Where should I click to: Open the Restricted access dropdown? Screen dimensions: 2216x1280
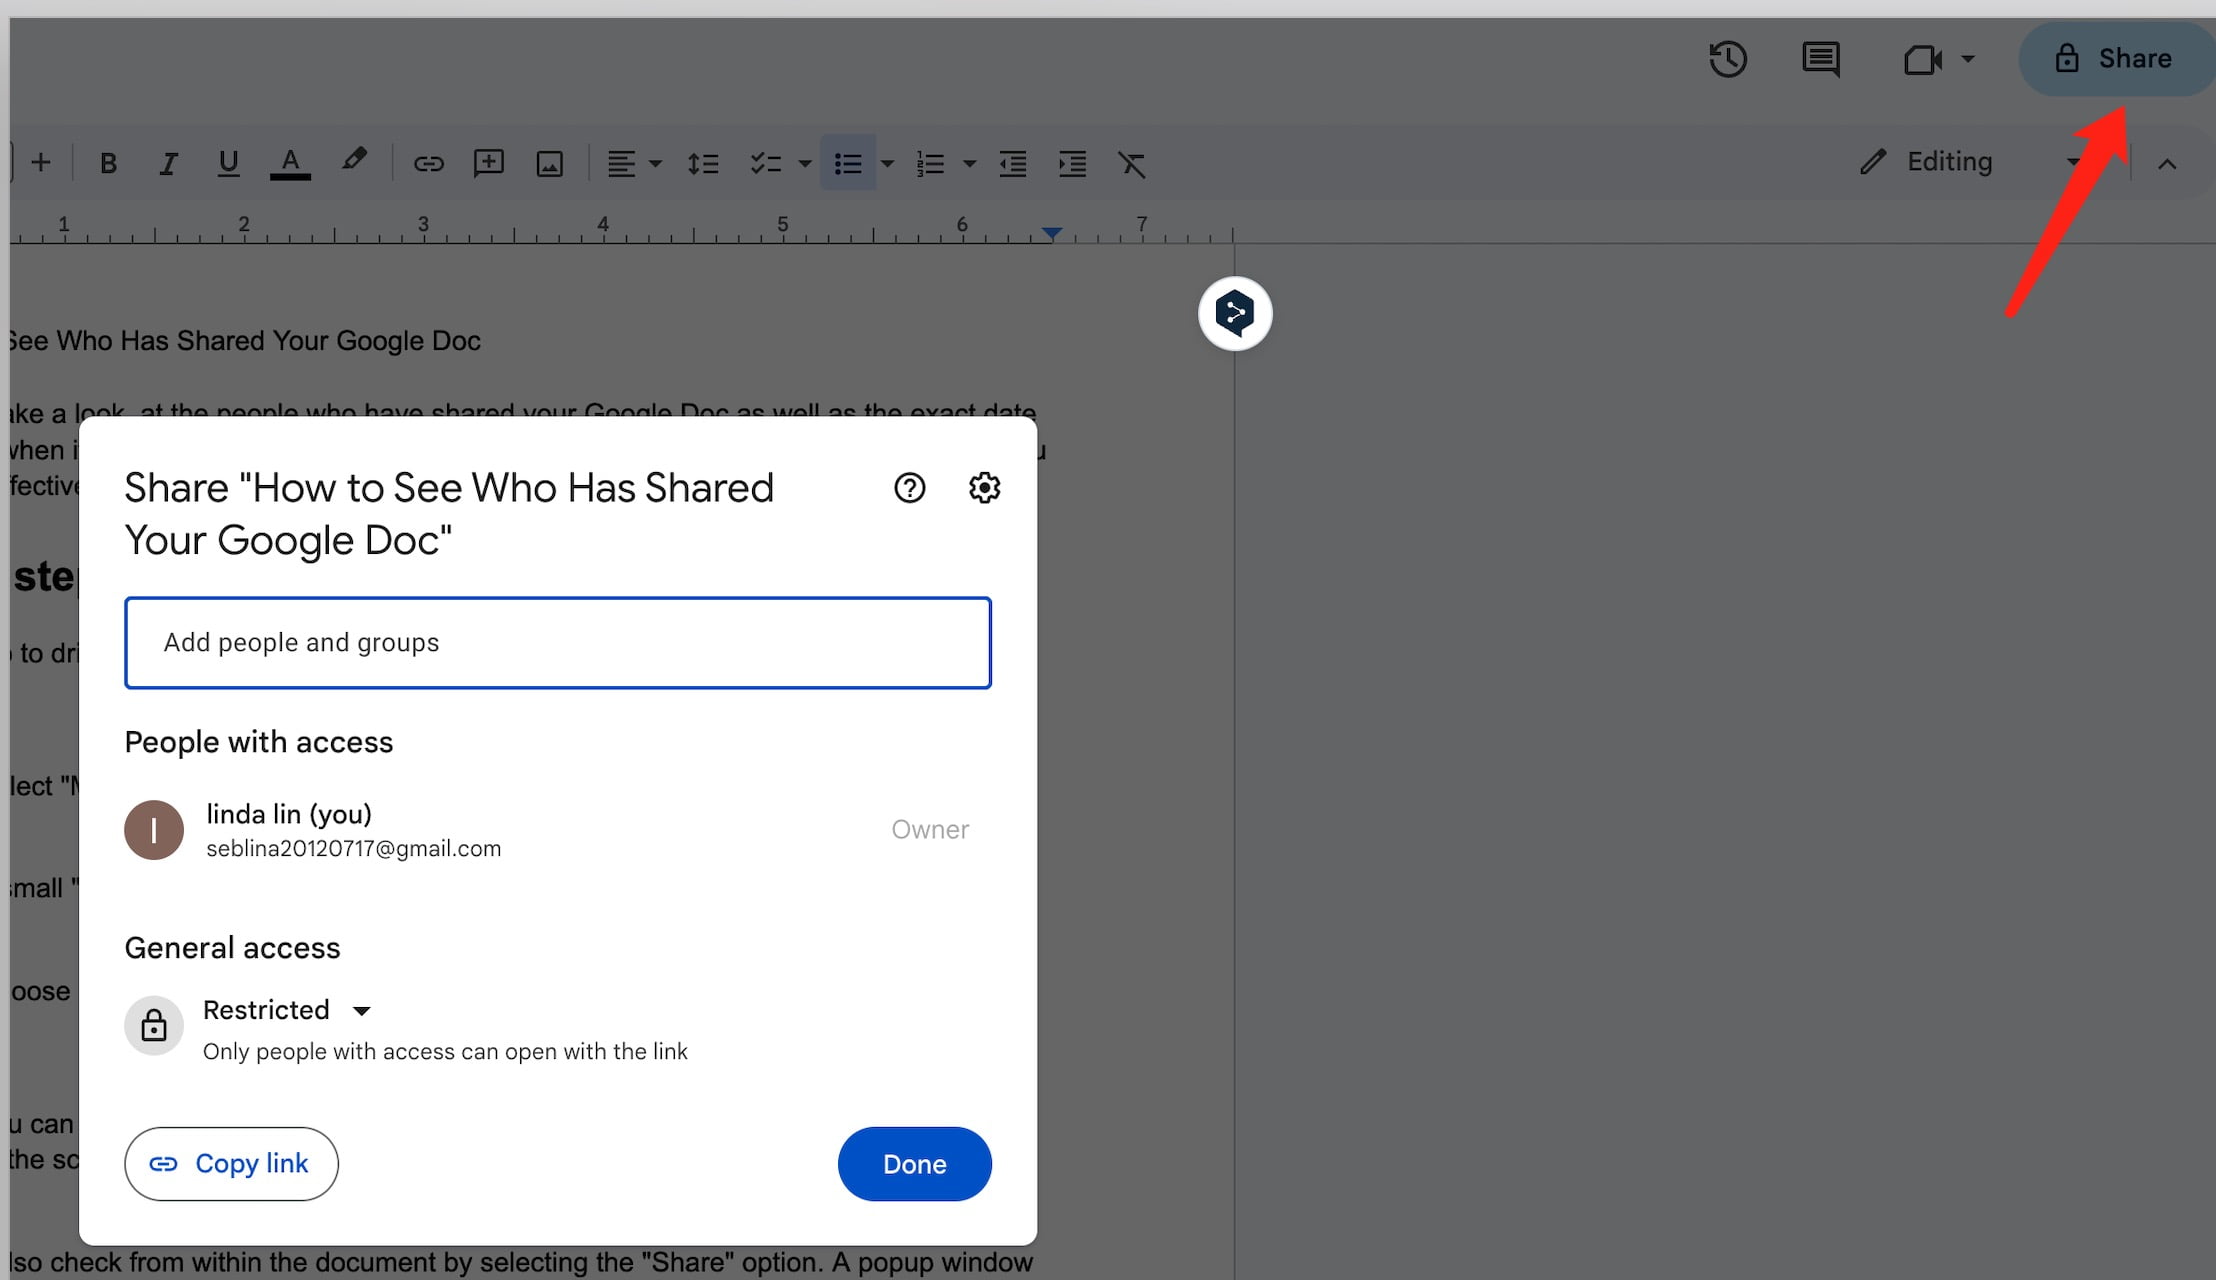[x=287, y=1010]
